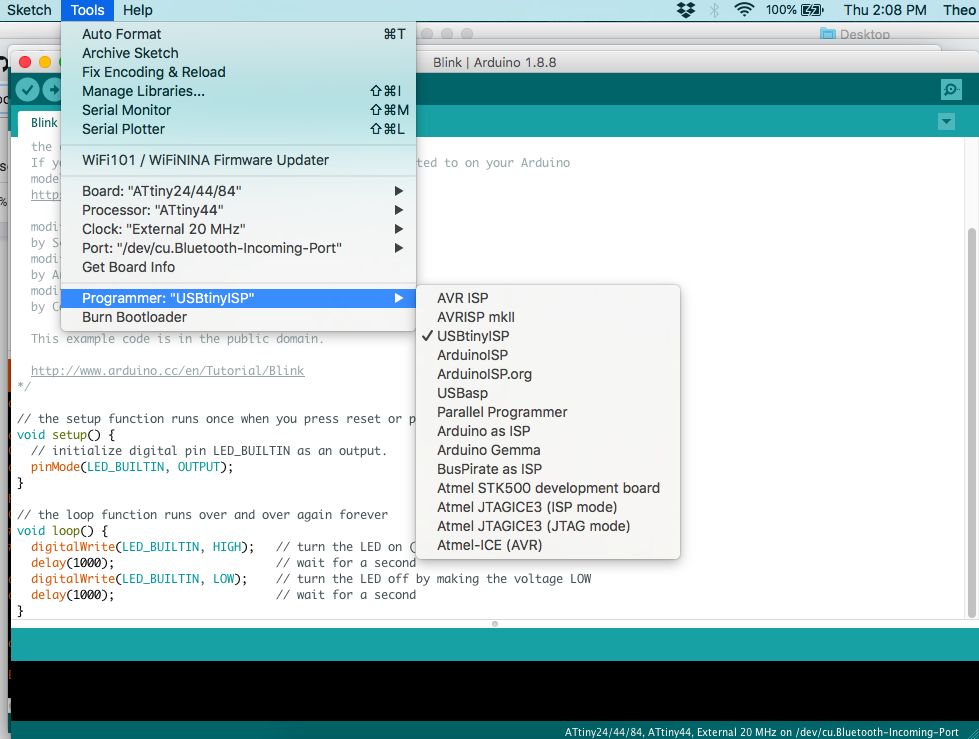Image resolution: width=979 pixels, height=739 pixels.
Task: Click the void setup() line in the editor
Action: point(66,434)
